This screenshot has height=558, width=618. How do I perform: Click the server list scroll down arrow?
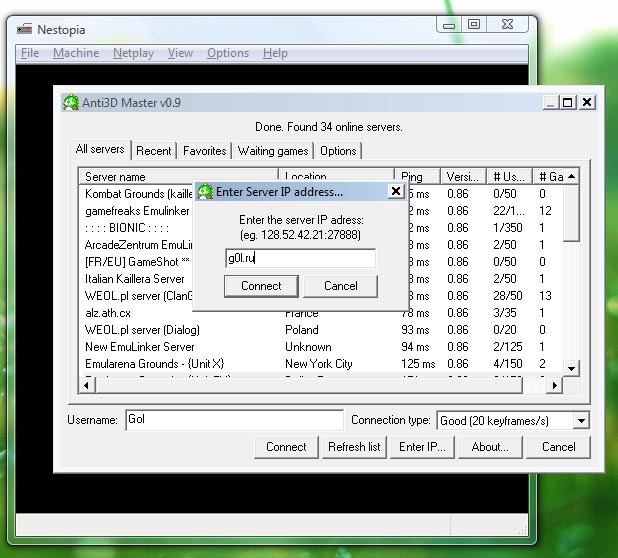coord(571,368)
